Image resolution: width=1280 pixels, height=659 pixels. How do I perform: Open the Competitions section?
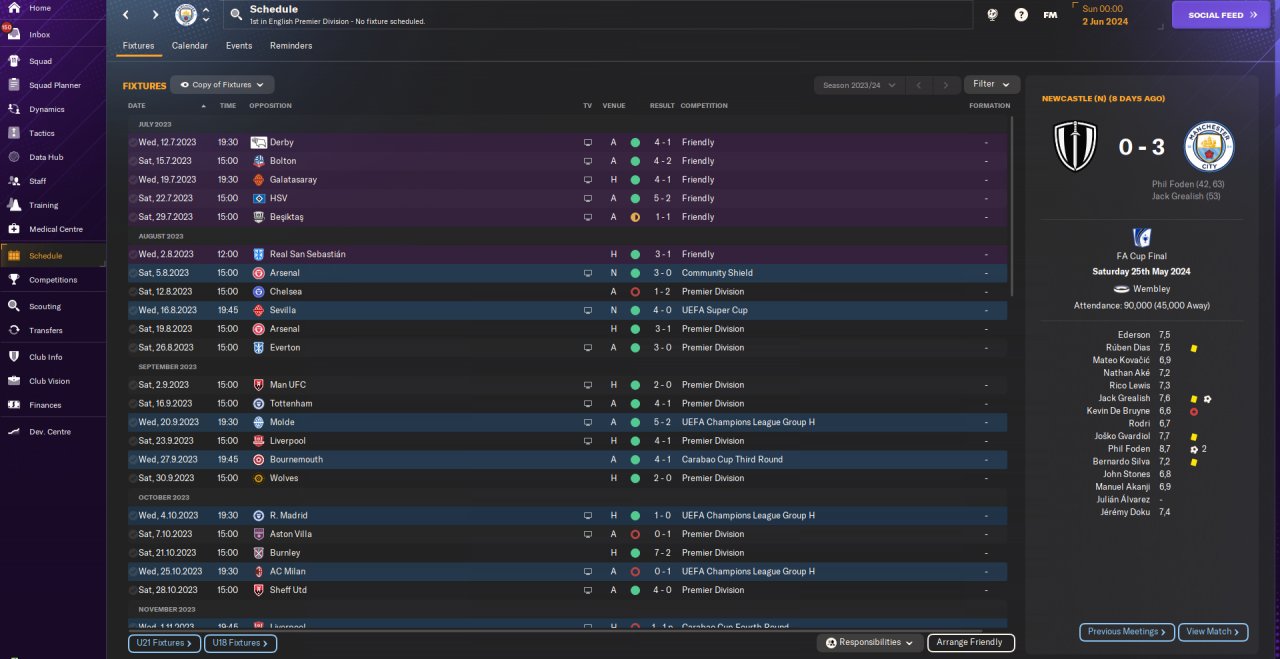tap(53, 280)
